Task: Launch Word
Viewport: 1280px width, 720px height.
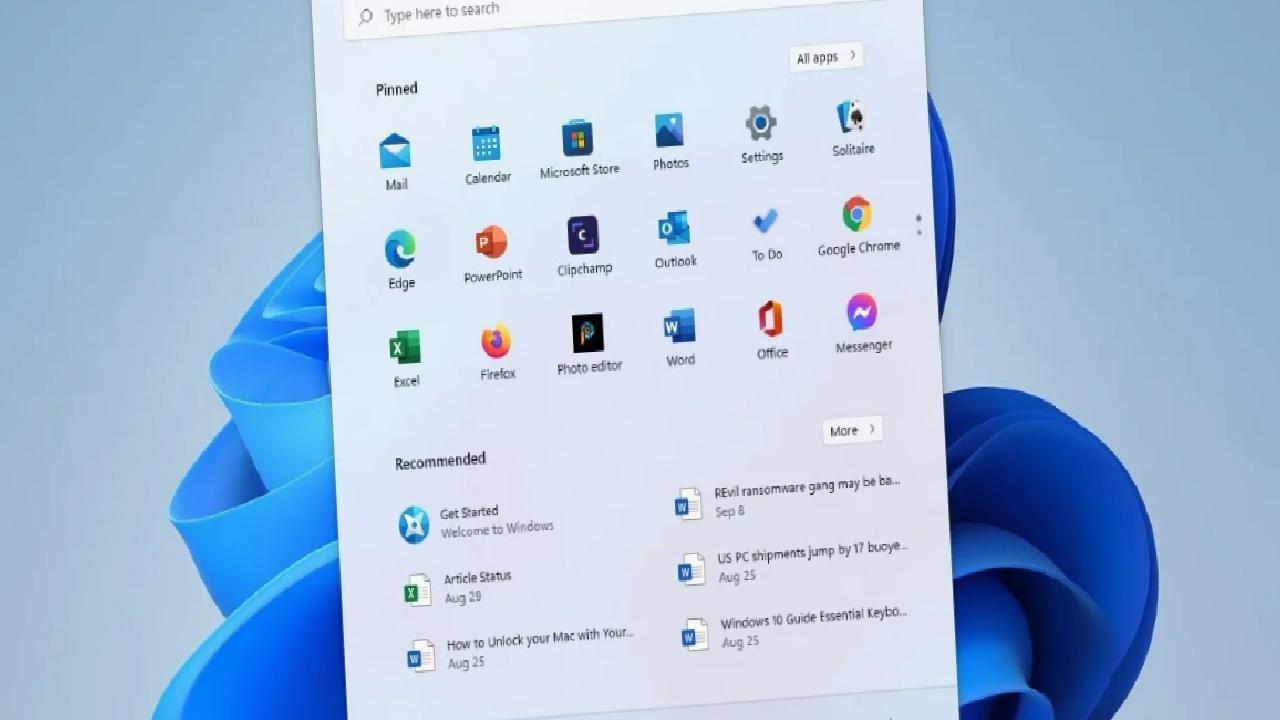Action: click(x=680, y=338)
